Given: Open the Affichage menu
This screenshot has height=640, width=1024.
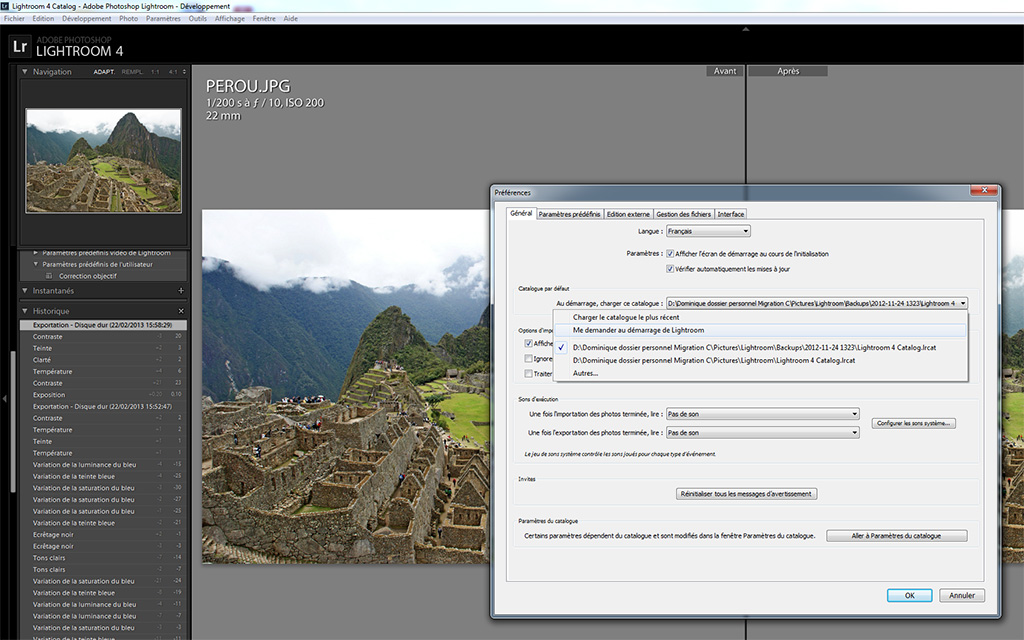Looking at the screenshot, I should [x=230, y=19].
